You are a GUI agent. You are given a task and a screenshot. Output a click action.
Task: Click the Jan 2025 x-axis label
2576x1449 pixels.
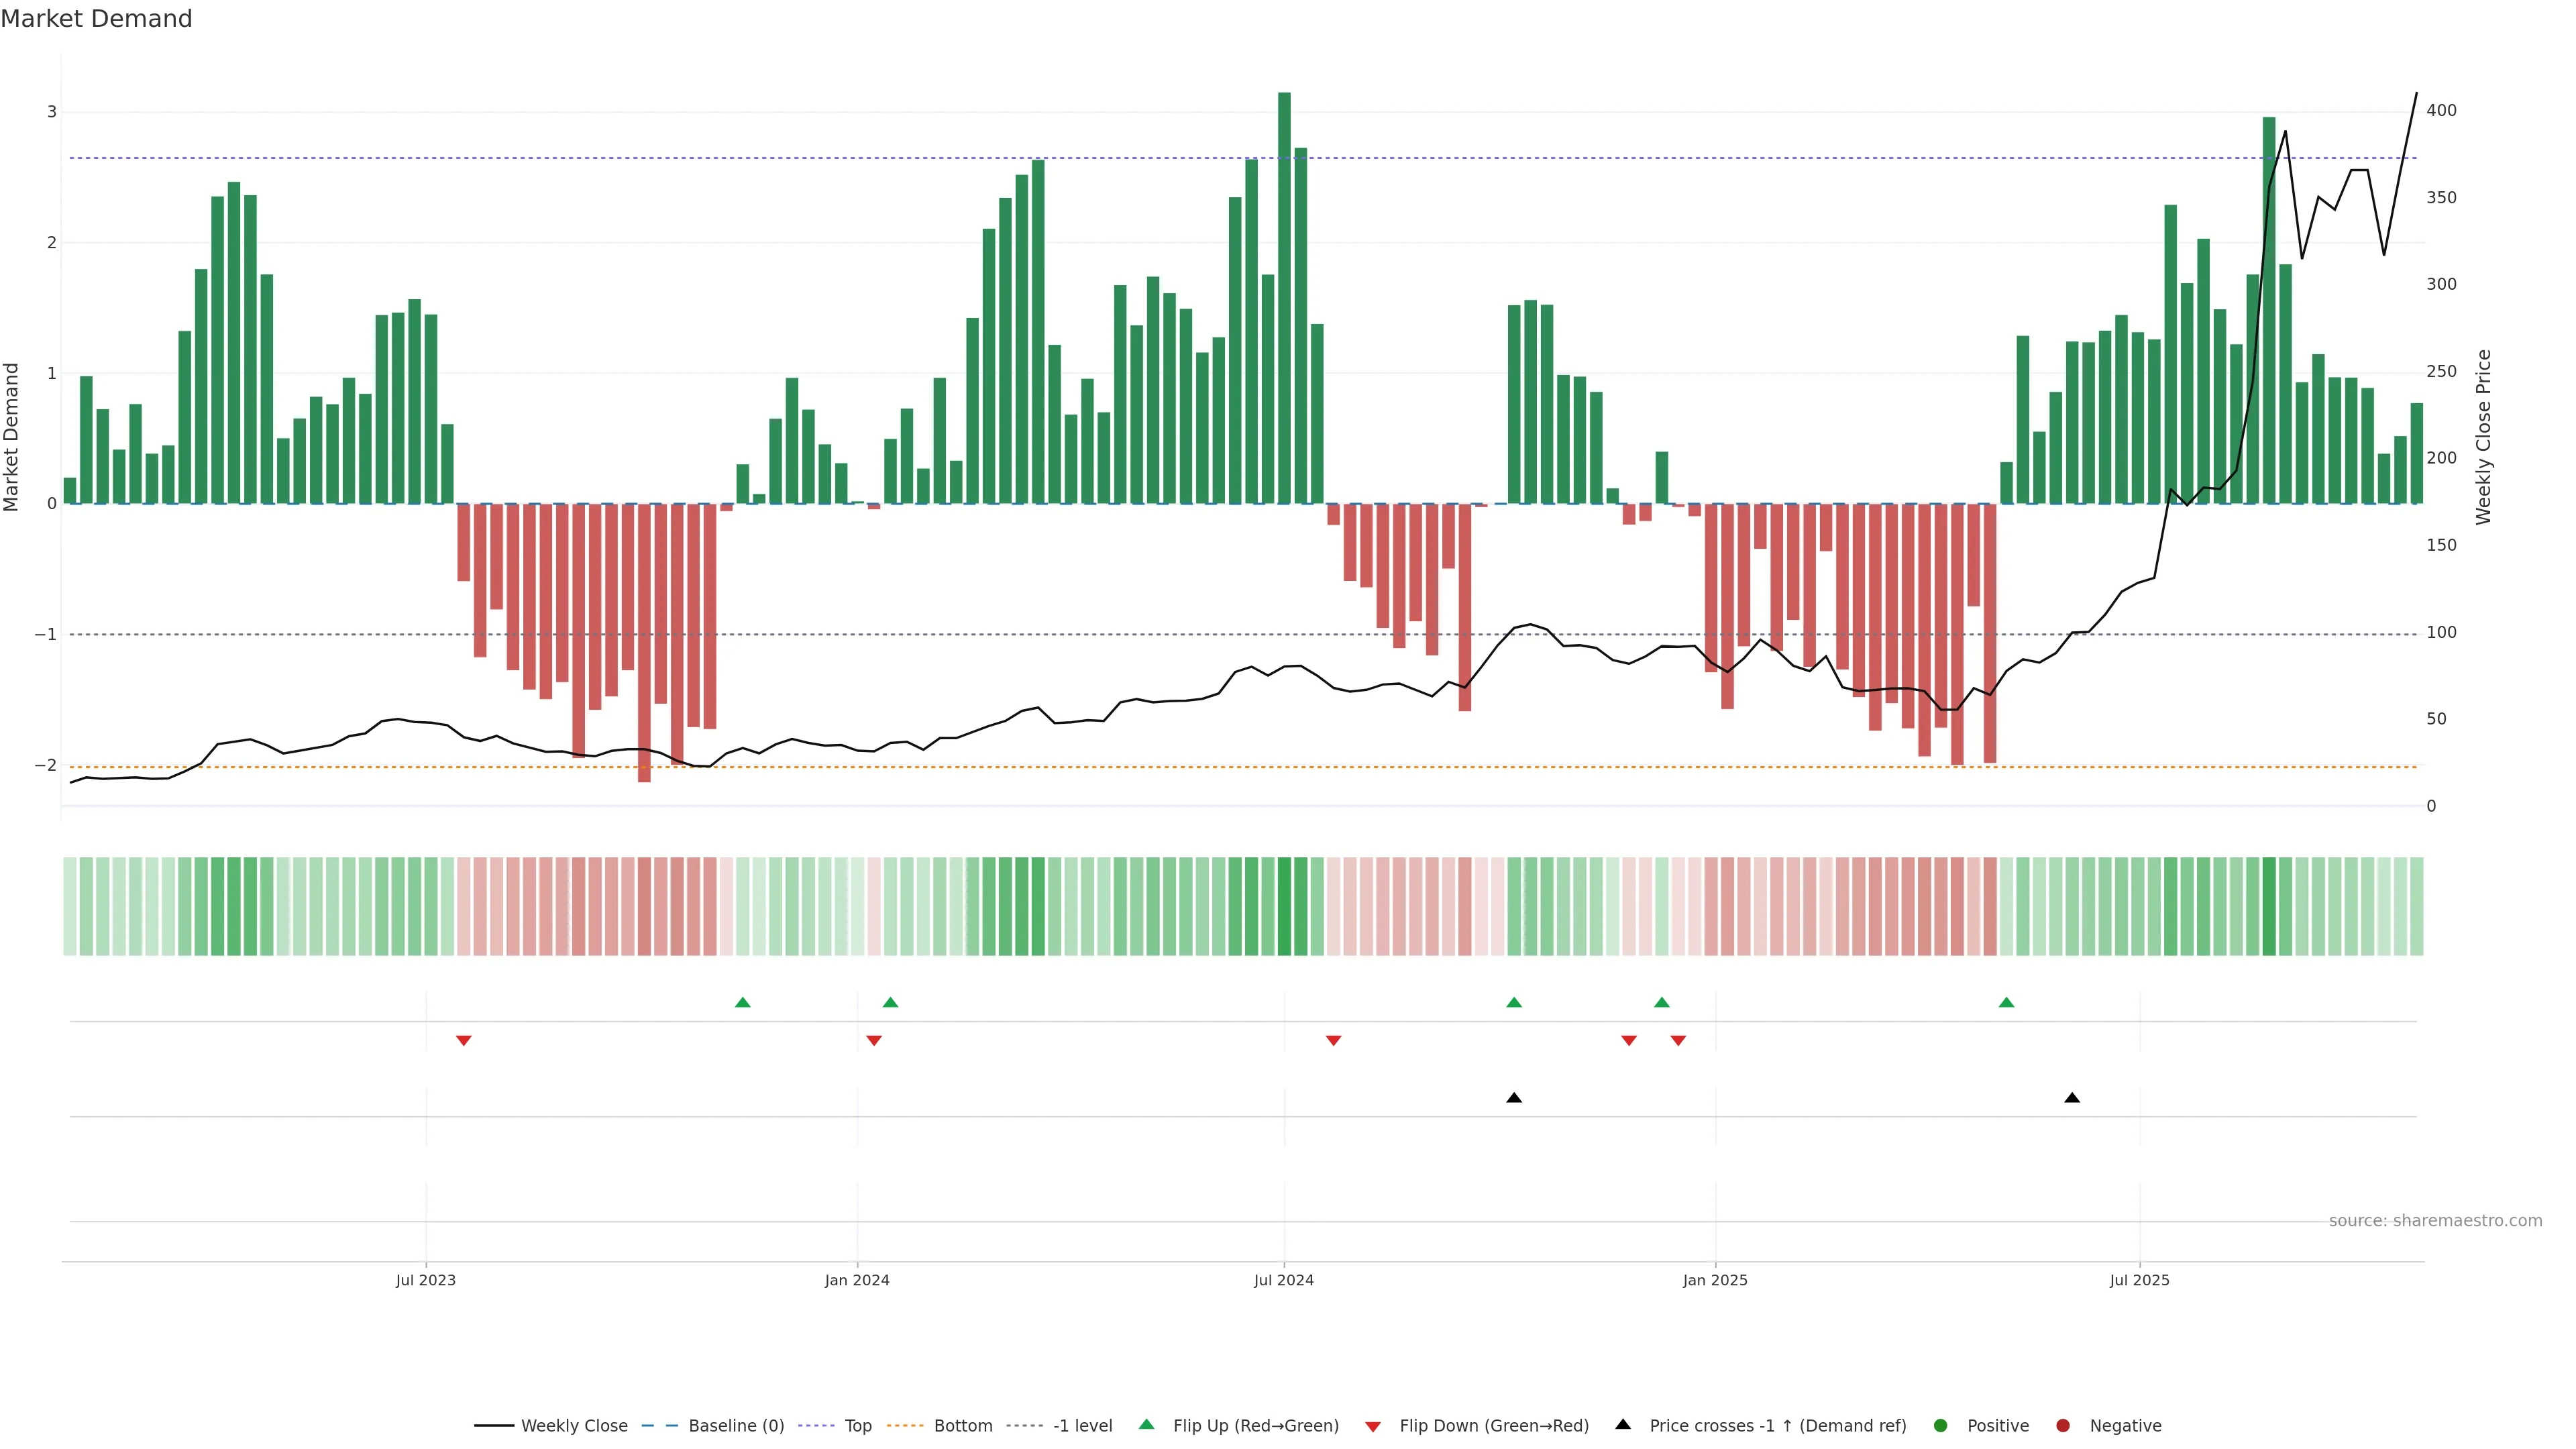tap(1715, 1280)
